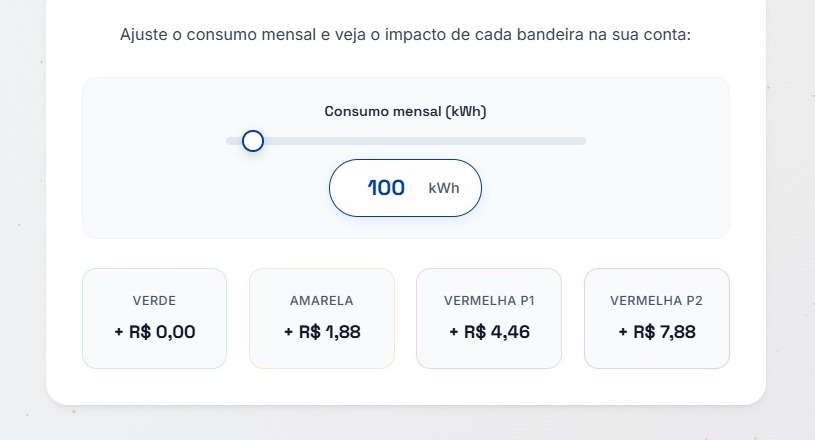
Task: Select the VERMELHA P1 flag card
Action: pyautogui.click(x=489, y=318)
